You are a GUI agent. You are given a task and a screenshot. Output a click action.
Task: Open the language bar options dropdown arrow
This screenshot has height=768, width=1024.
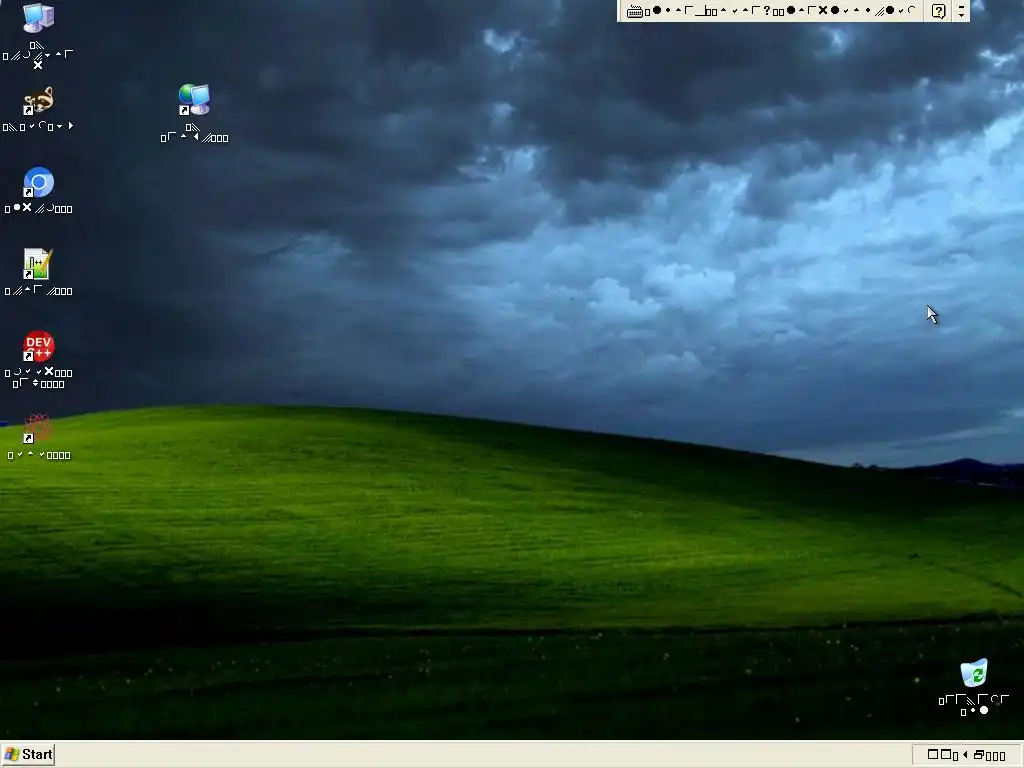point(961,14)
